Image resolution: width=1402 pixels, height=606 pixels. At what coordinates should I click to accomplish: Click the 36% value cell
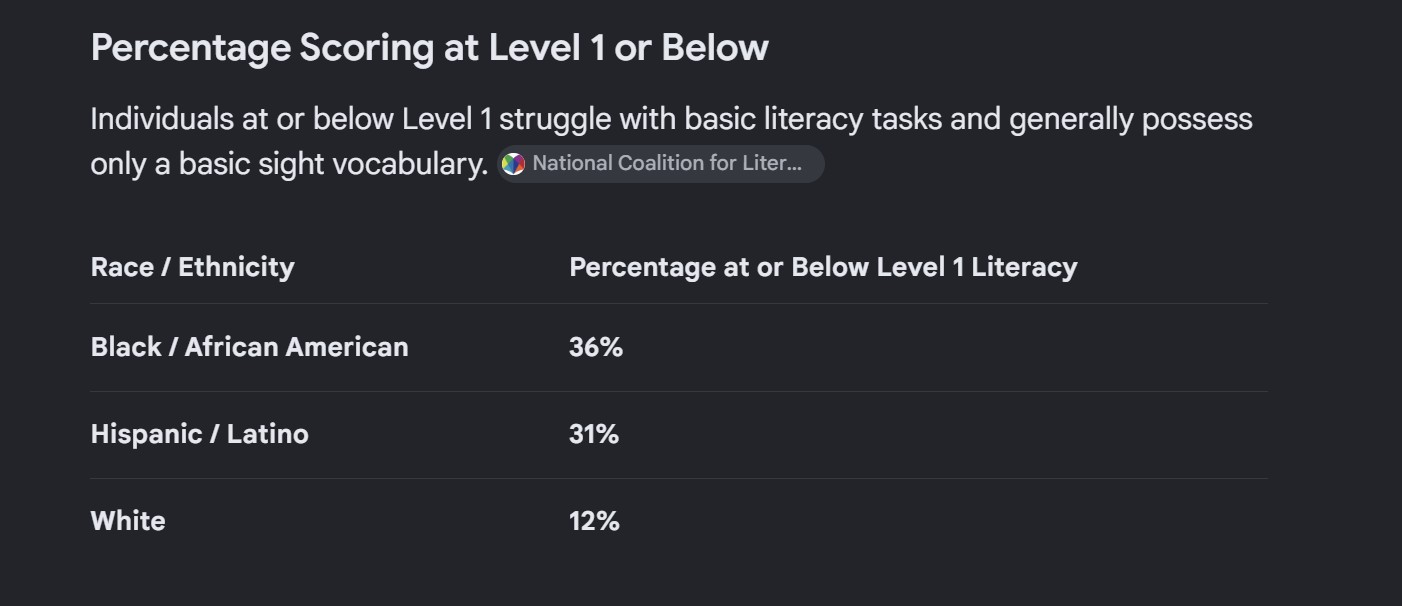595,347
